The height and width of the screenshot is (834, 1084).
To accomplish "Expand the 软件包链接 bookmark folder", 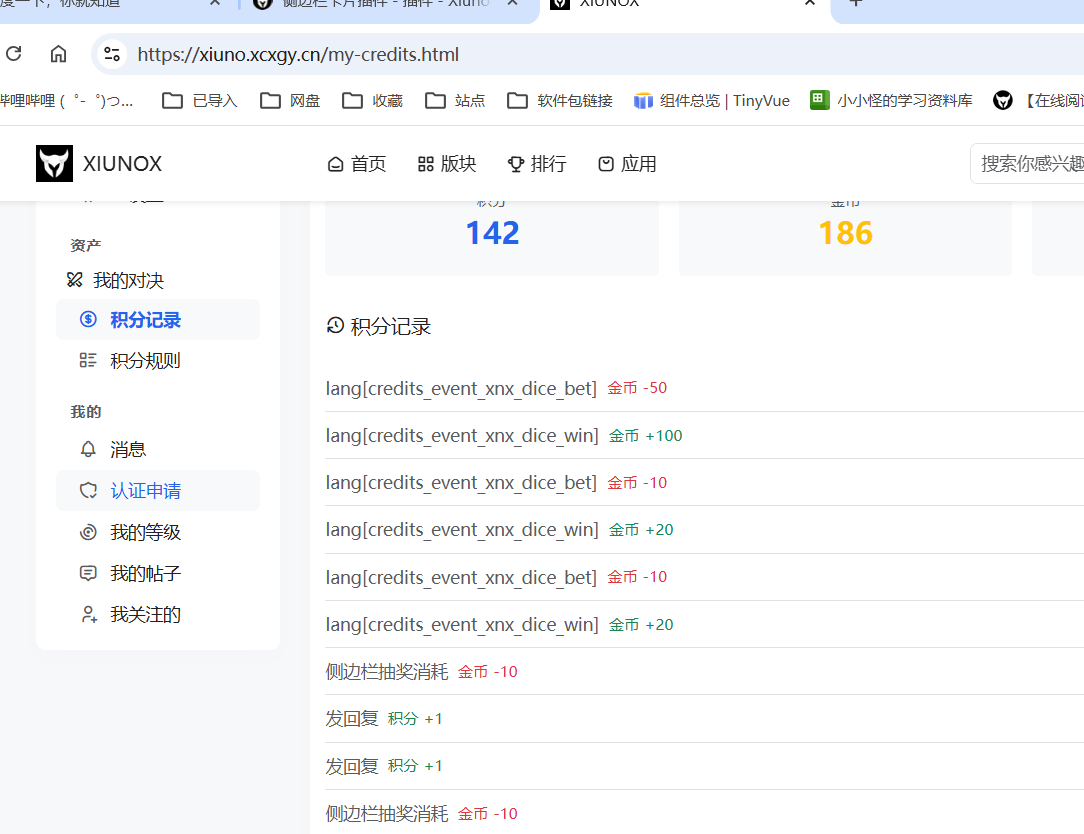I will click(x=560, y=100).
